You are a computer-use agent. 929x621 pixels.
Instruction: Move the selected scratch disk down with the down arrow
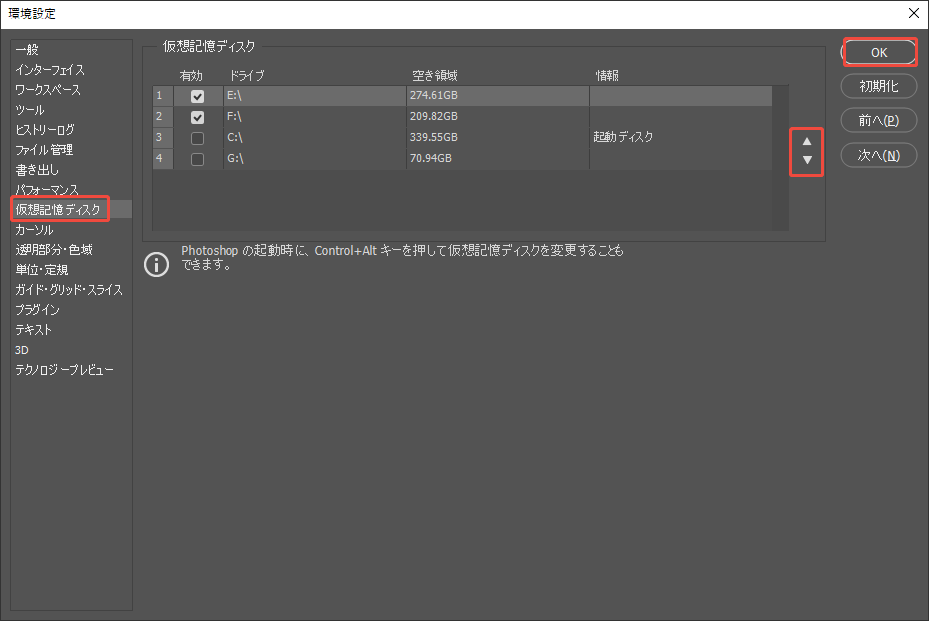tap(806, 159)
